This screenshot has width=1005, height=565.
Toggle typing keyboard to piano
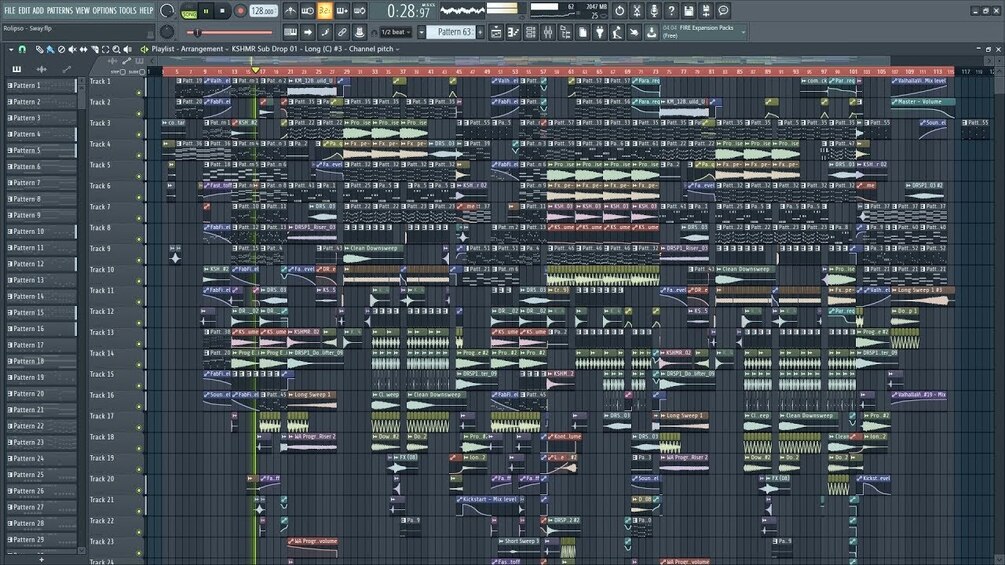click(x=290, y=31)
